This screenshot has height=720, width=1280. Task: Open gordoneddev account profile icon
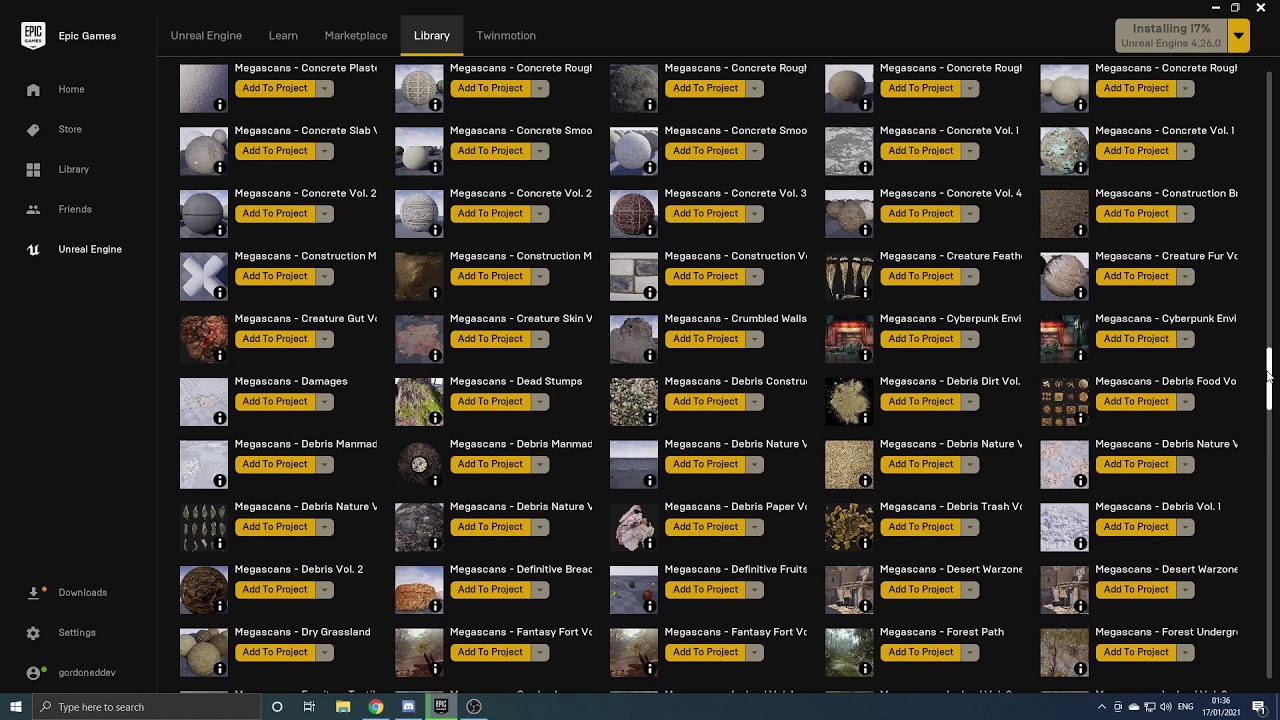[x=33, y=672]
